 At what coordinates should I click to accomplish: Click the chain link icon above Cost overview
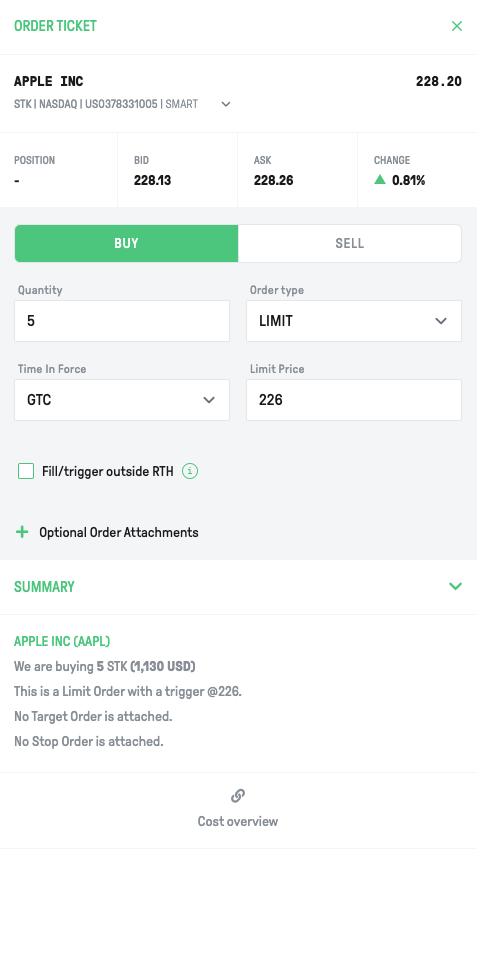pos(238,796)
